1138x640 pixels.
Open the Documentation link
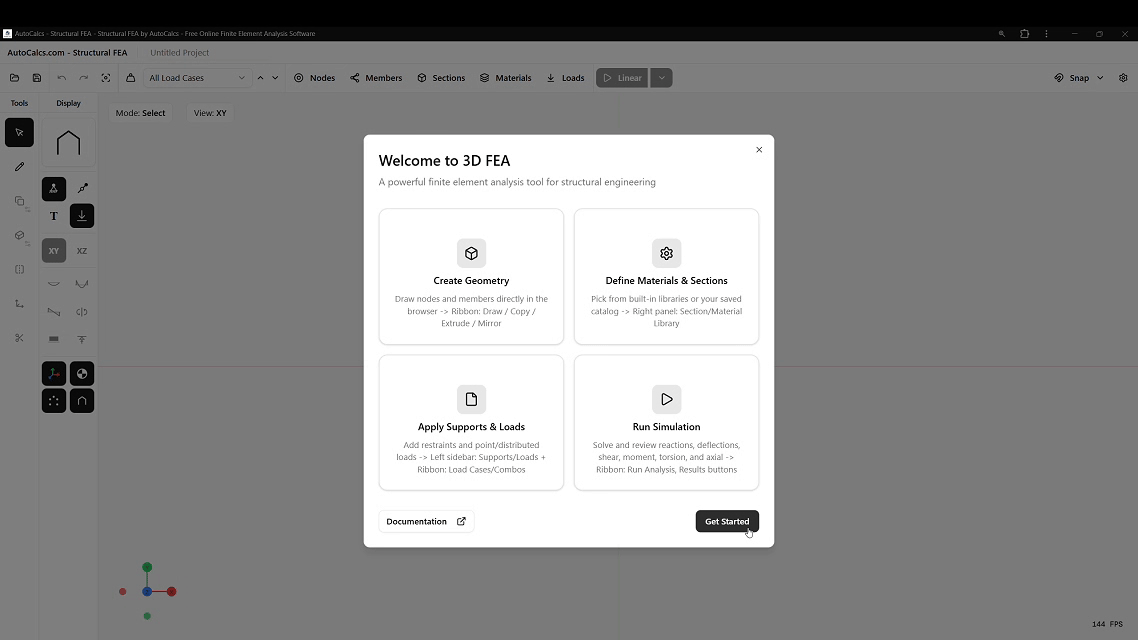tap(425, 521)
